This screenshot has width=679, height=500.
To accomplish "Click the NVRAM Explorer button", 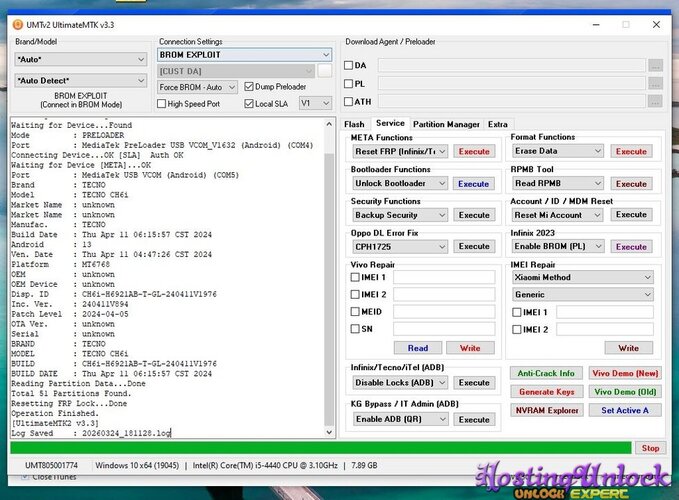I will (546, 410).
